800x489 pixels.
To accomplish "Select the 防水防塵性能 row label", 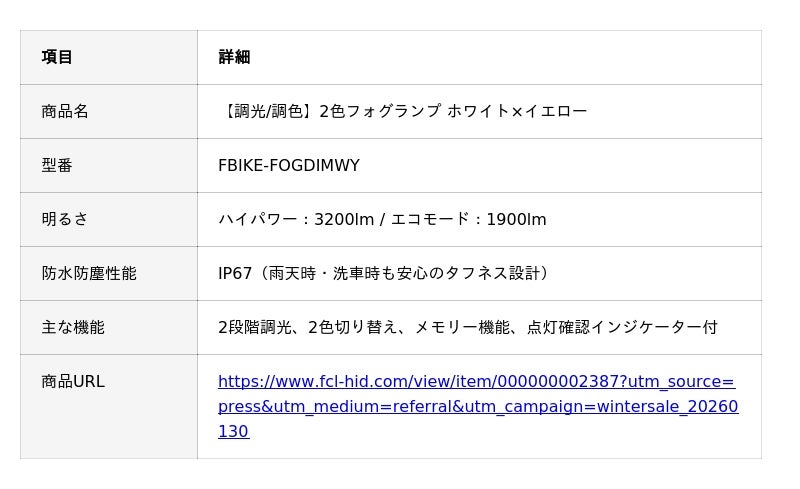I will tap(89, 273).
